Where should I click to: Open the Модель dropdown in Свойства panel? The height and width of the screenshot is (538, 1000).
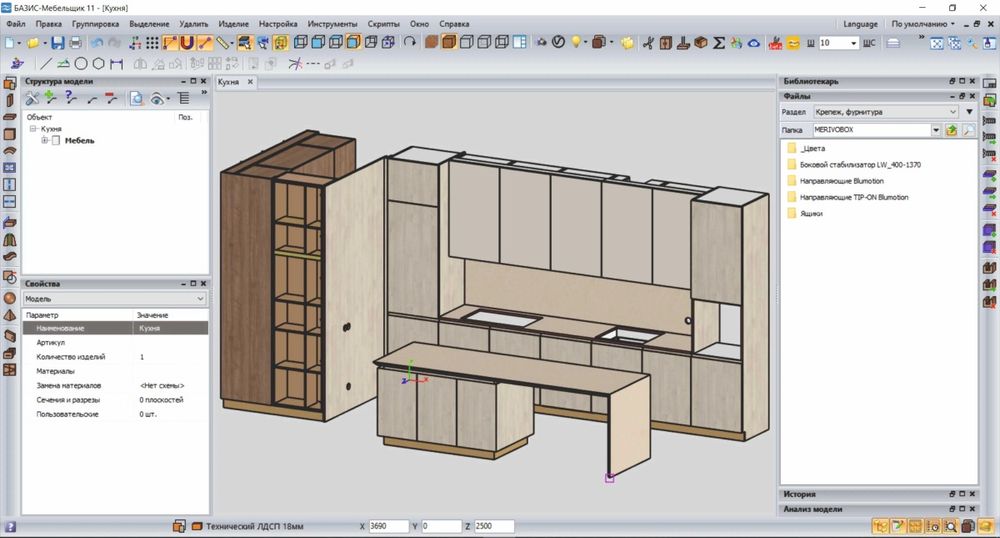[115, 298]
